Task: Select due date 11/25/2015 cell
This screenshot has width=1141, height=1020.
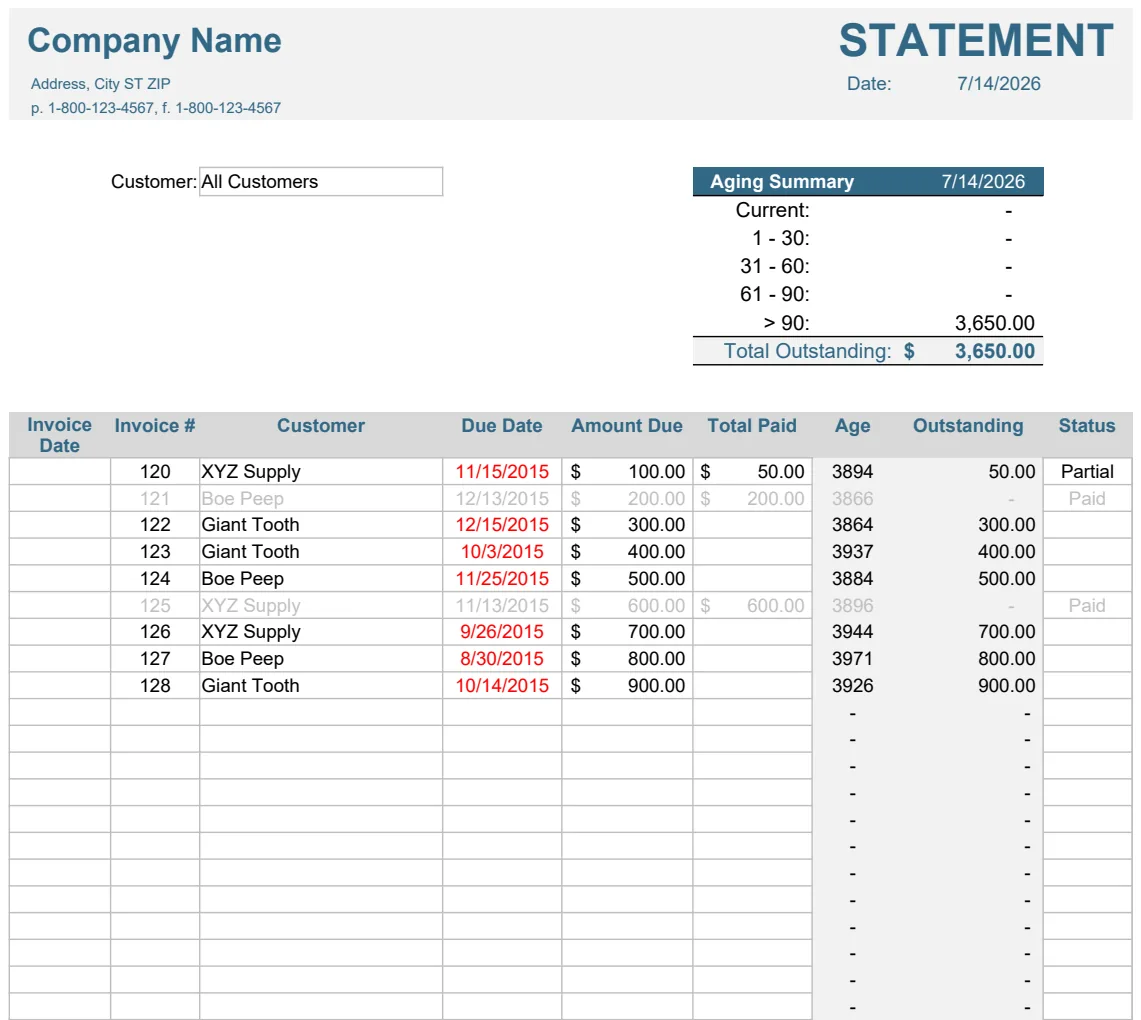Action: pyautogui.click(x=502, y=578)
